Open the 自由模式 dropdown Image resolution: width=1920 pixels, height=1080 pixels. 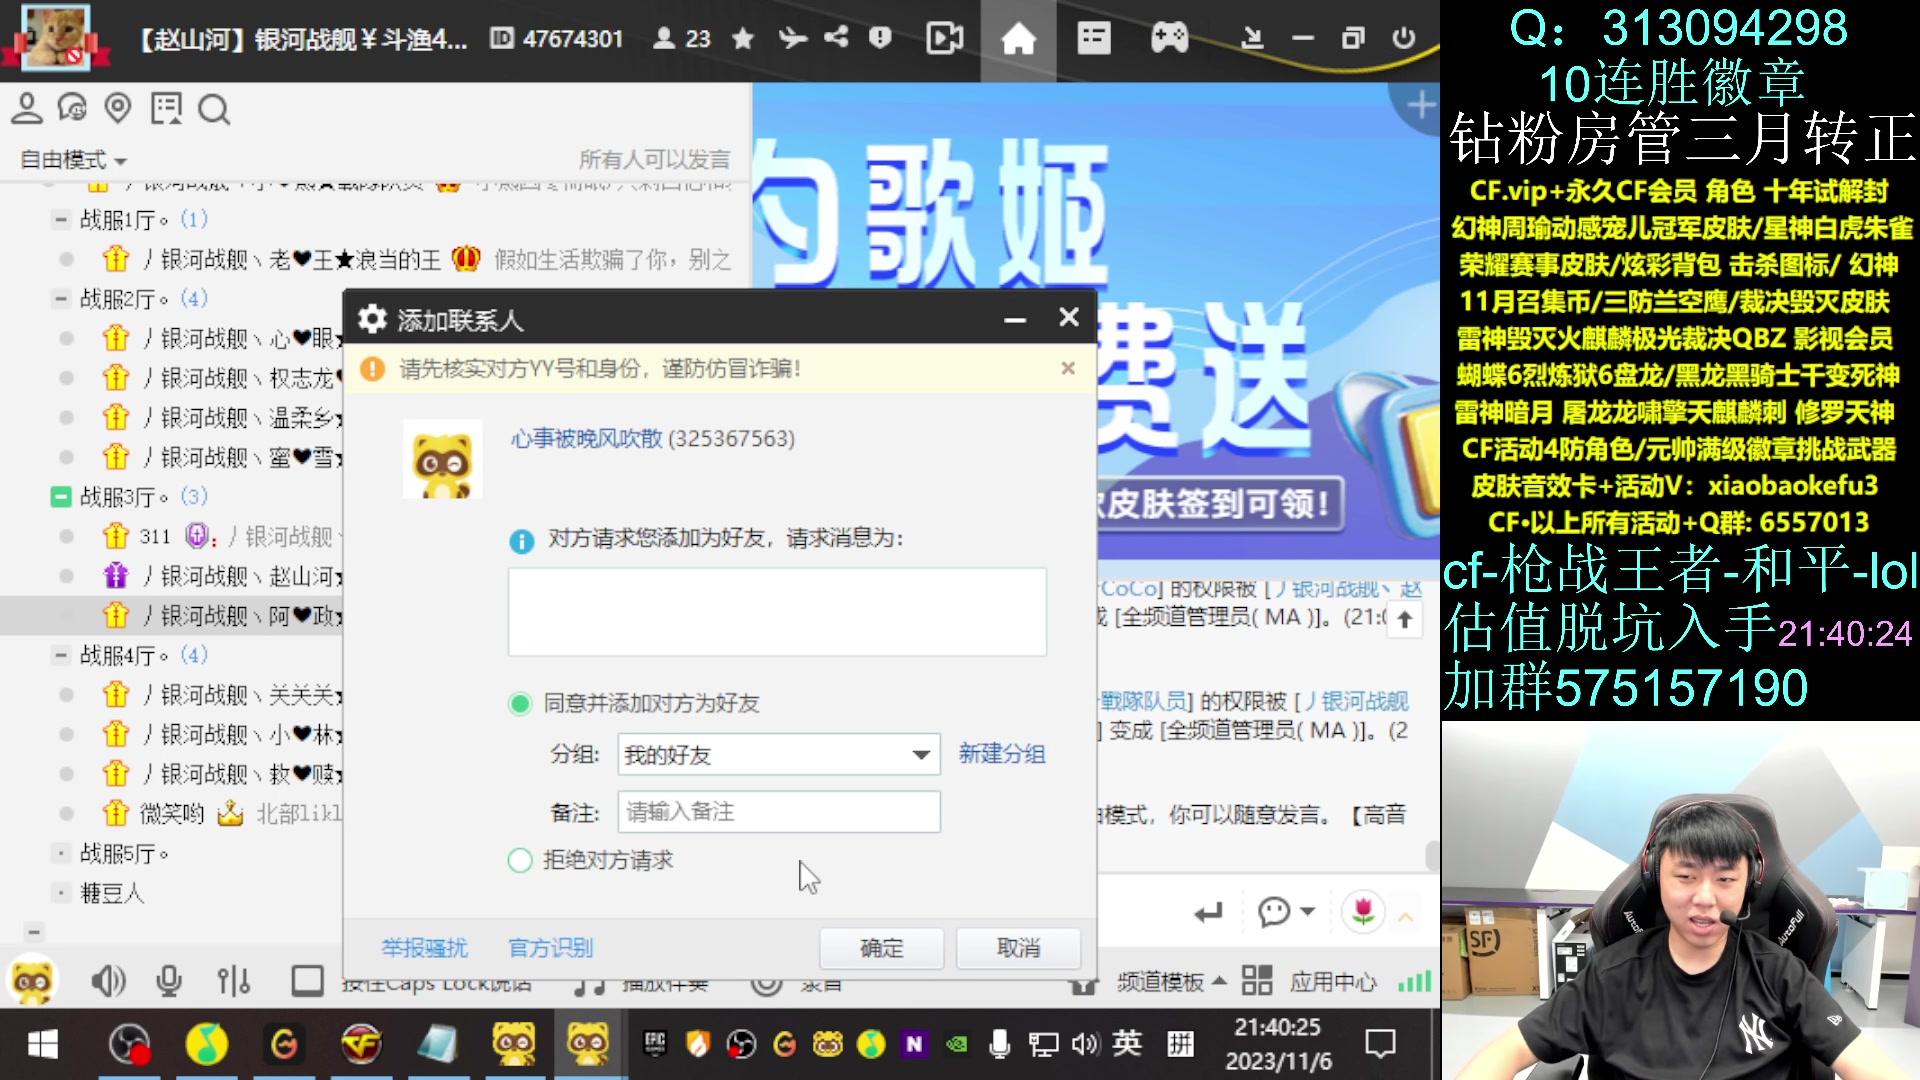pyautogui.click(x=73, y=160)
